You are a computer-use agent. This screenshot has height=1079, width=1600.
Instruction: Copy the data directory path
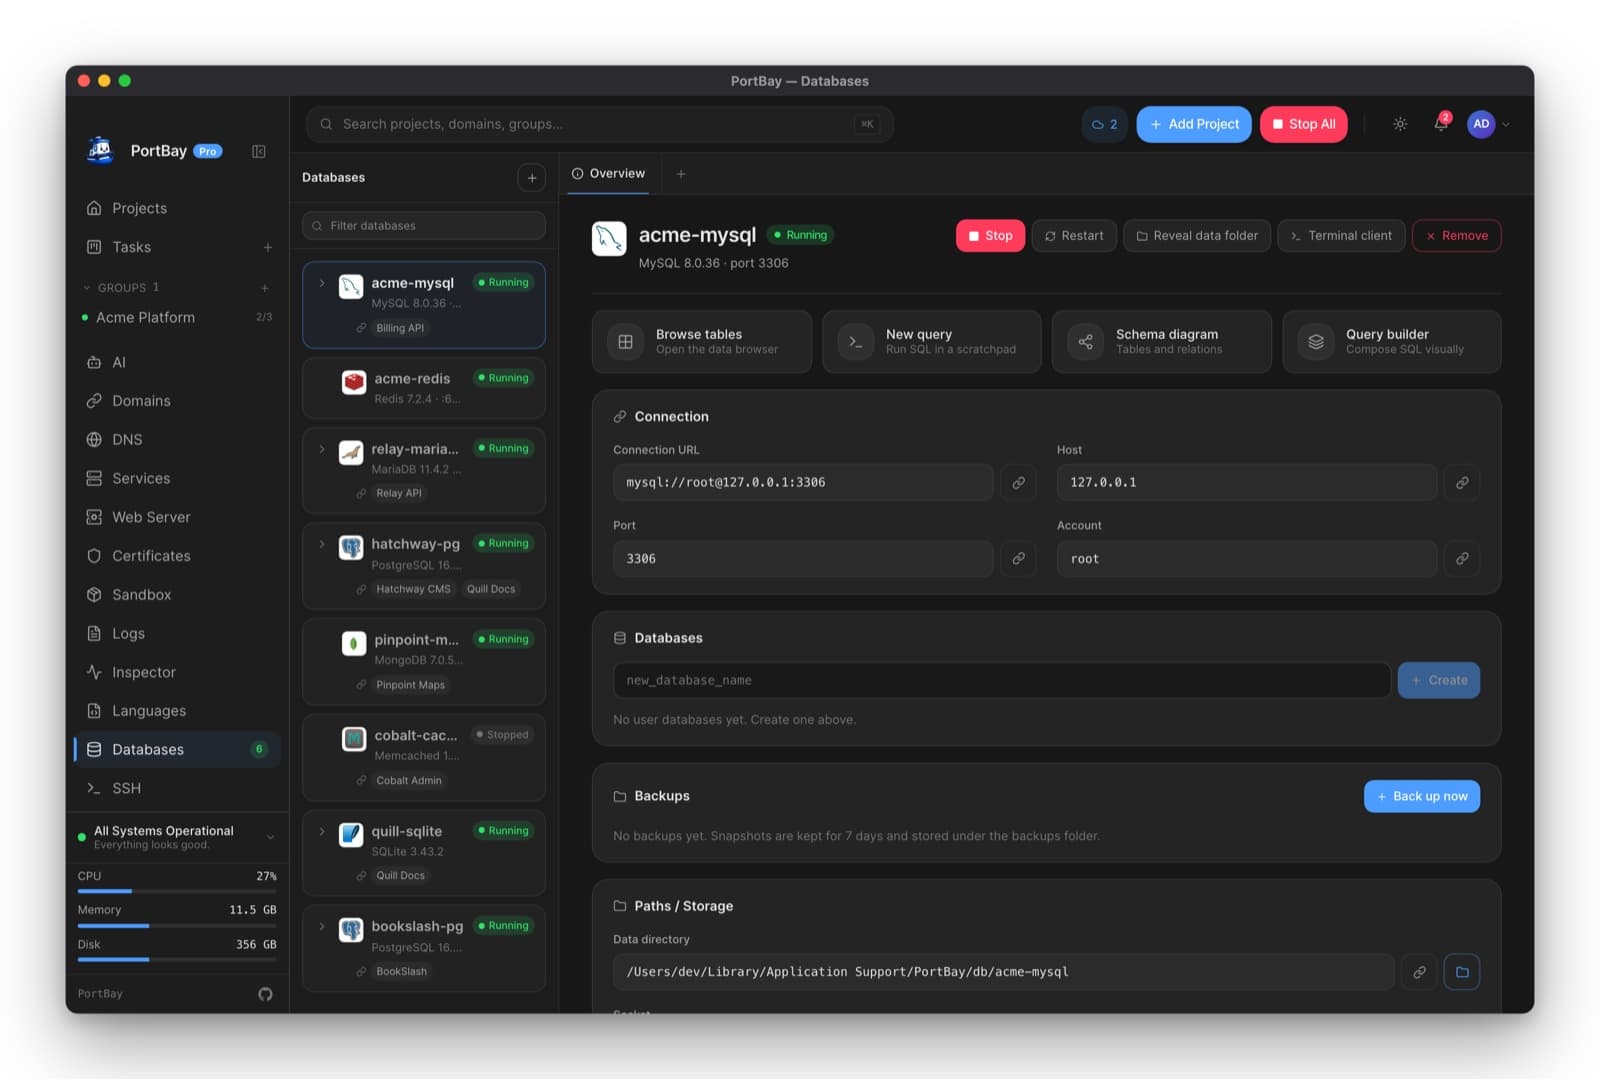coord(1419,972)
